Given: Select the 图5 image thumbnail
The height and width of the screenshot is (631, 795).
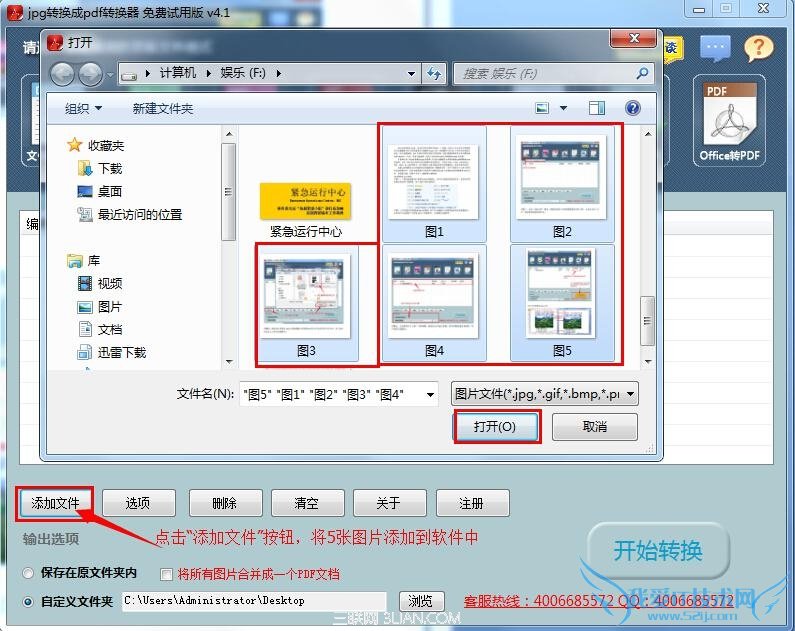Looking at the screenshot, I should click(x=562, y=303).
